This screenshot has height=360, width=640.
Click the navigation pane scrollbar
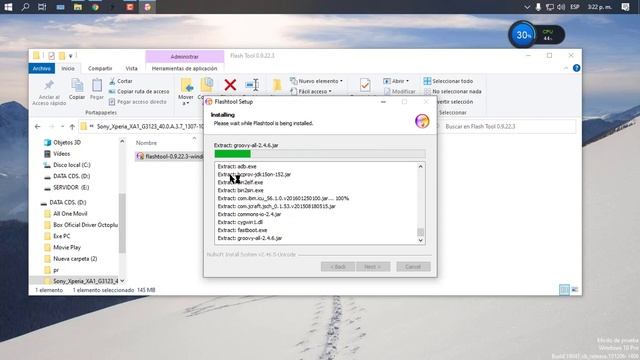tap(122, 222)
